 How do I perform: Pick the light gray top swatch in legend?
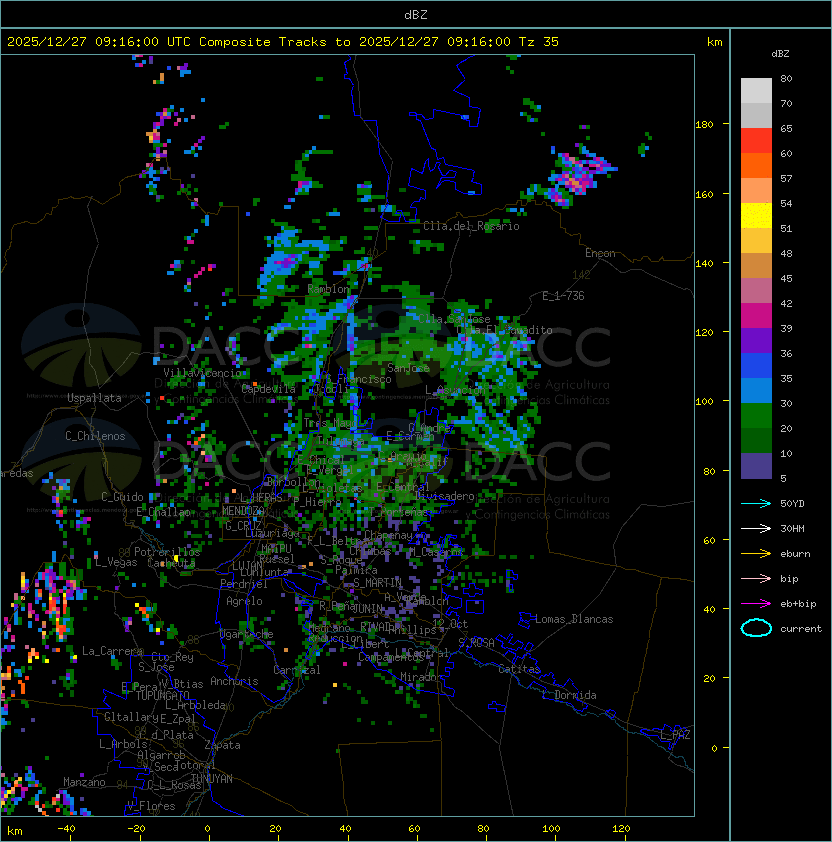[x=756, y=91]
